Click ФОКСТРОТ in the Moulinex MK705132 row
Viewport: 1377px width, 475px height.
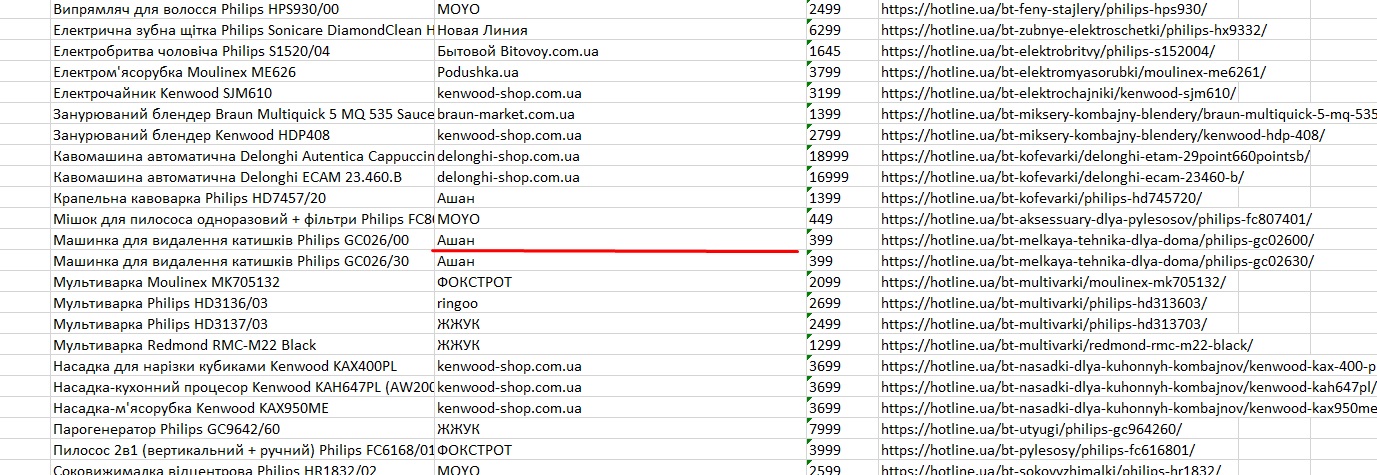pyautogui.click(x=620, y=282)
